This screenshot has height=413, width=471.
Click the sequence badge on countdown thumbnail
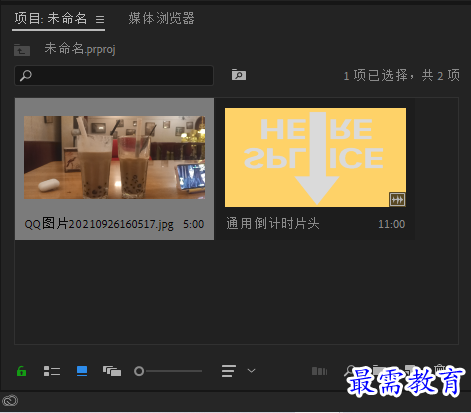point(397,200)
